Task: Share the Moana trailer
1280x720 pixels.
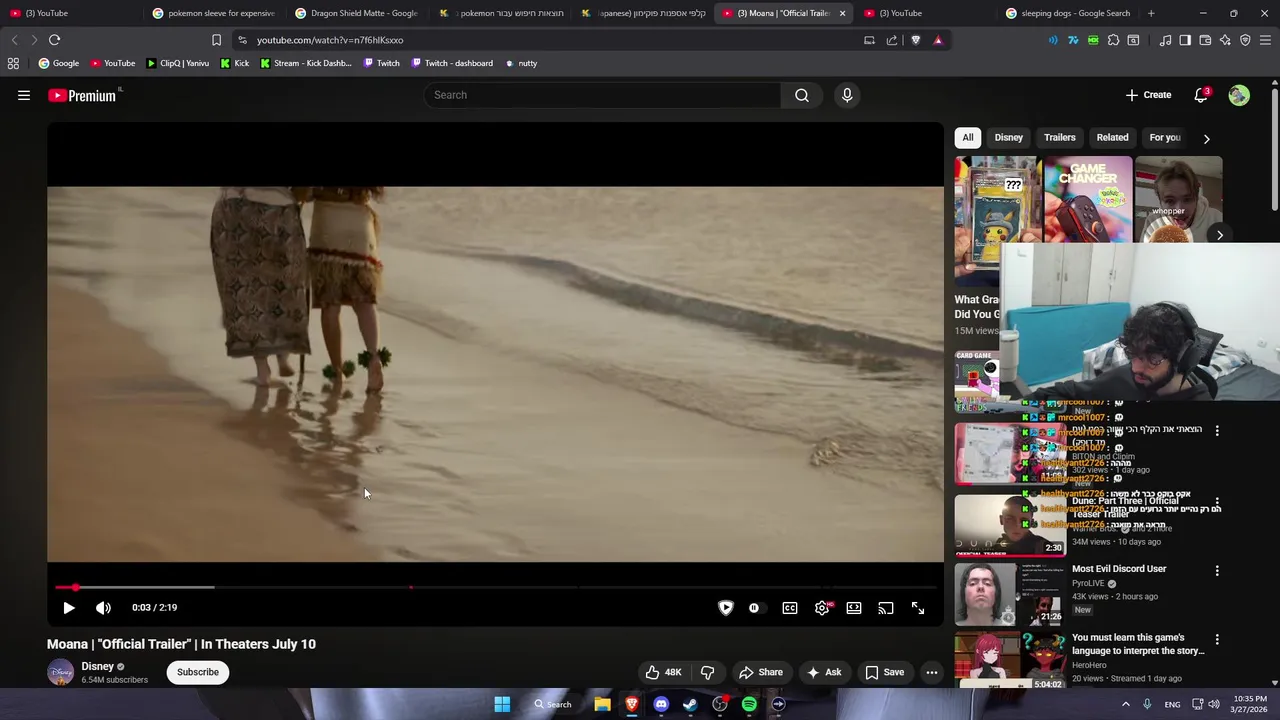Action: coord(761,672)
